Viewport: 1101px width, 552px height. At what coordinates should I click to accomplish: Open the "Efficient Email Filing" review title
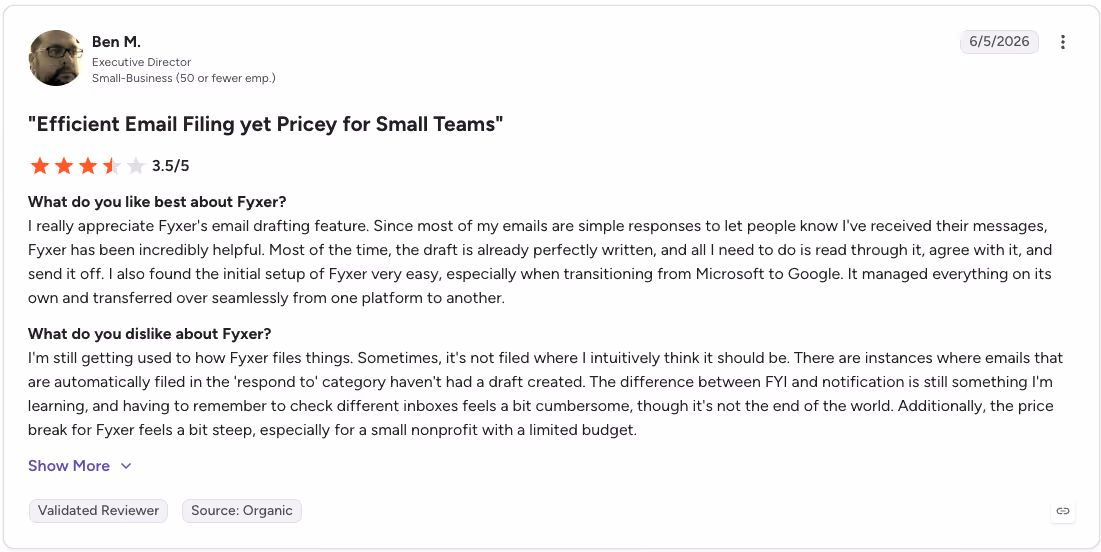click(265, 124)
